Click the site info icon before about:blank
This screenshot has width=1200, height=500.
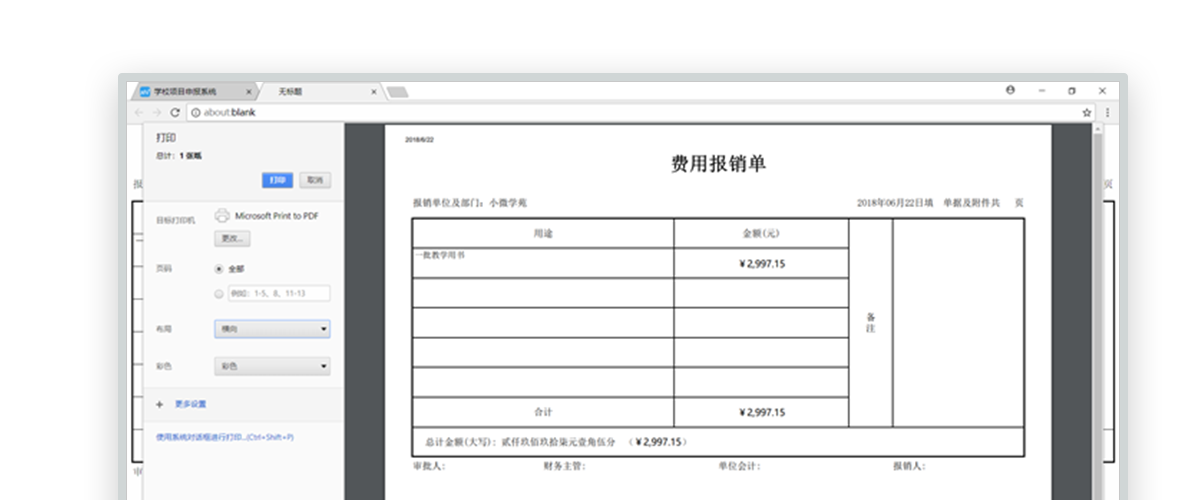point(195,113)
